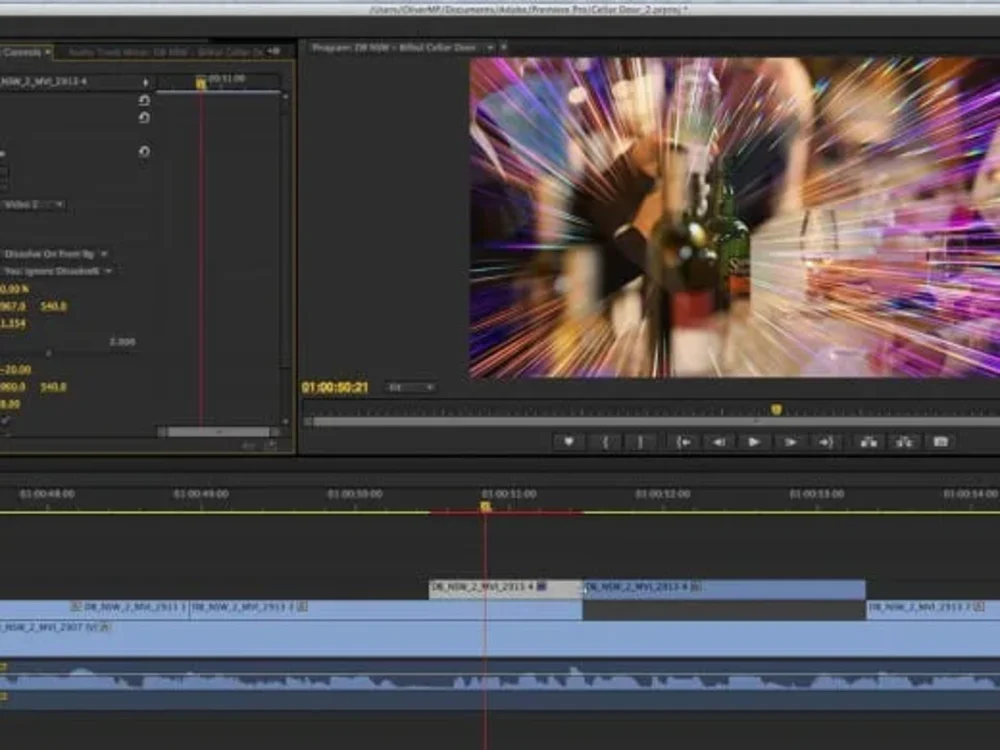Show more panel tabs with the overflow chevron

274,52
